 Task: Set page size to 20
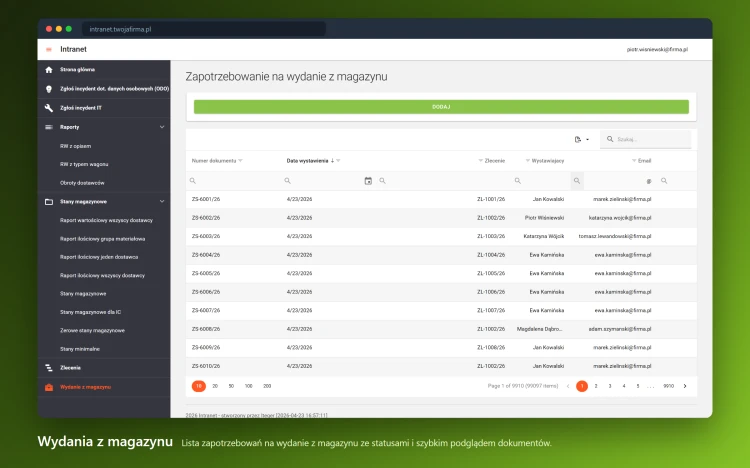click(x=215, y=386)
